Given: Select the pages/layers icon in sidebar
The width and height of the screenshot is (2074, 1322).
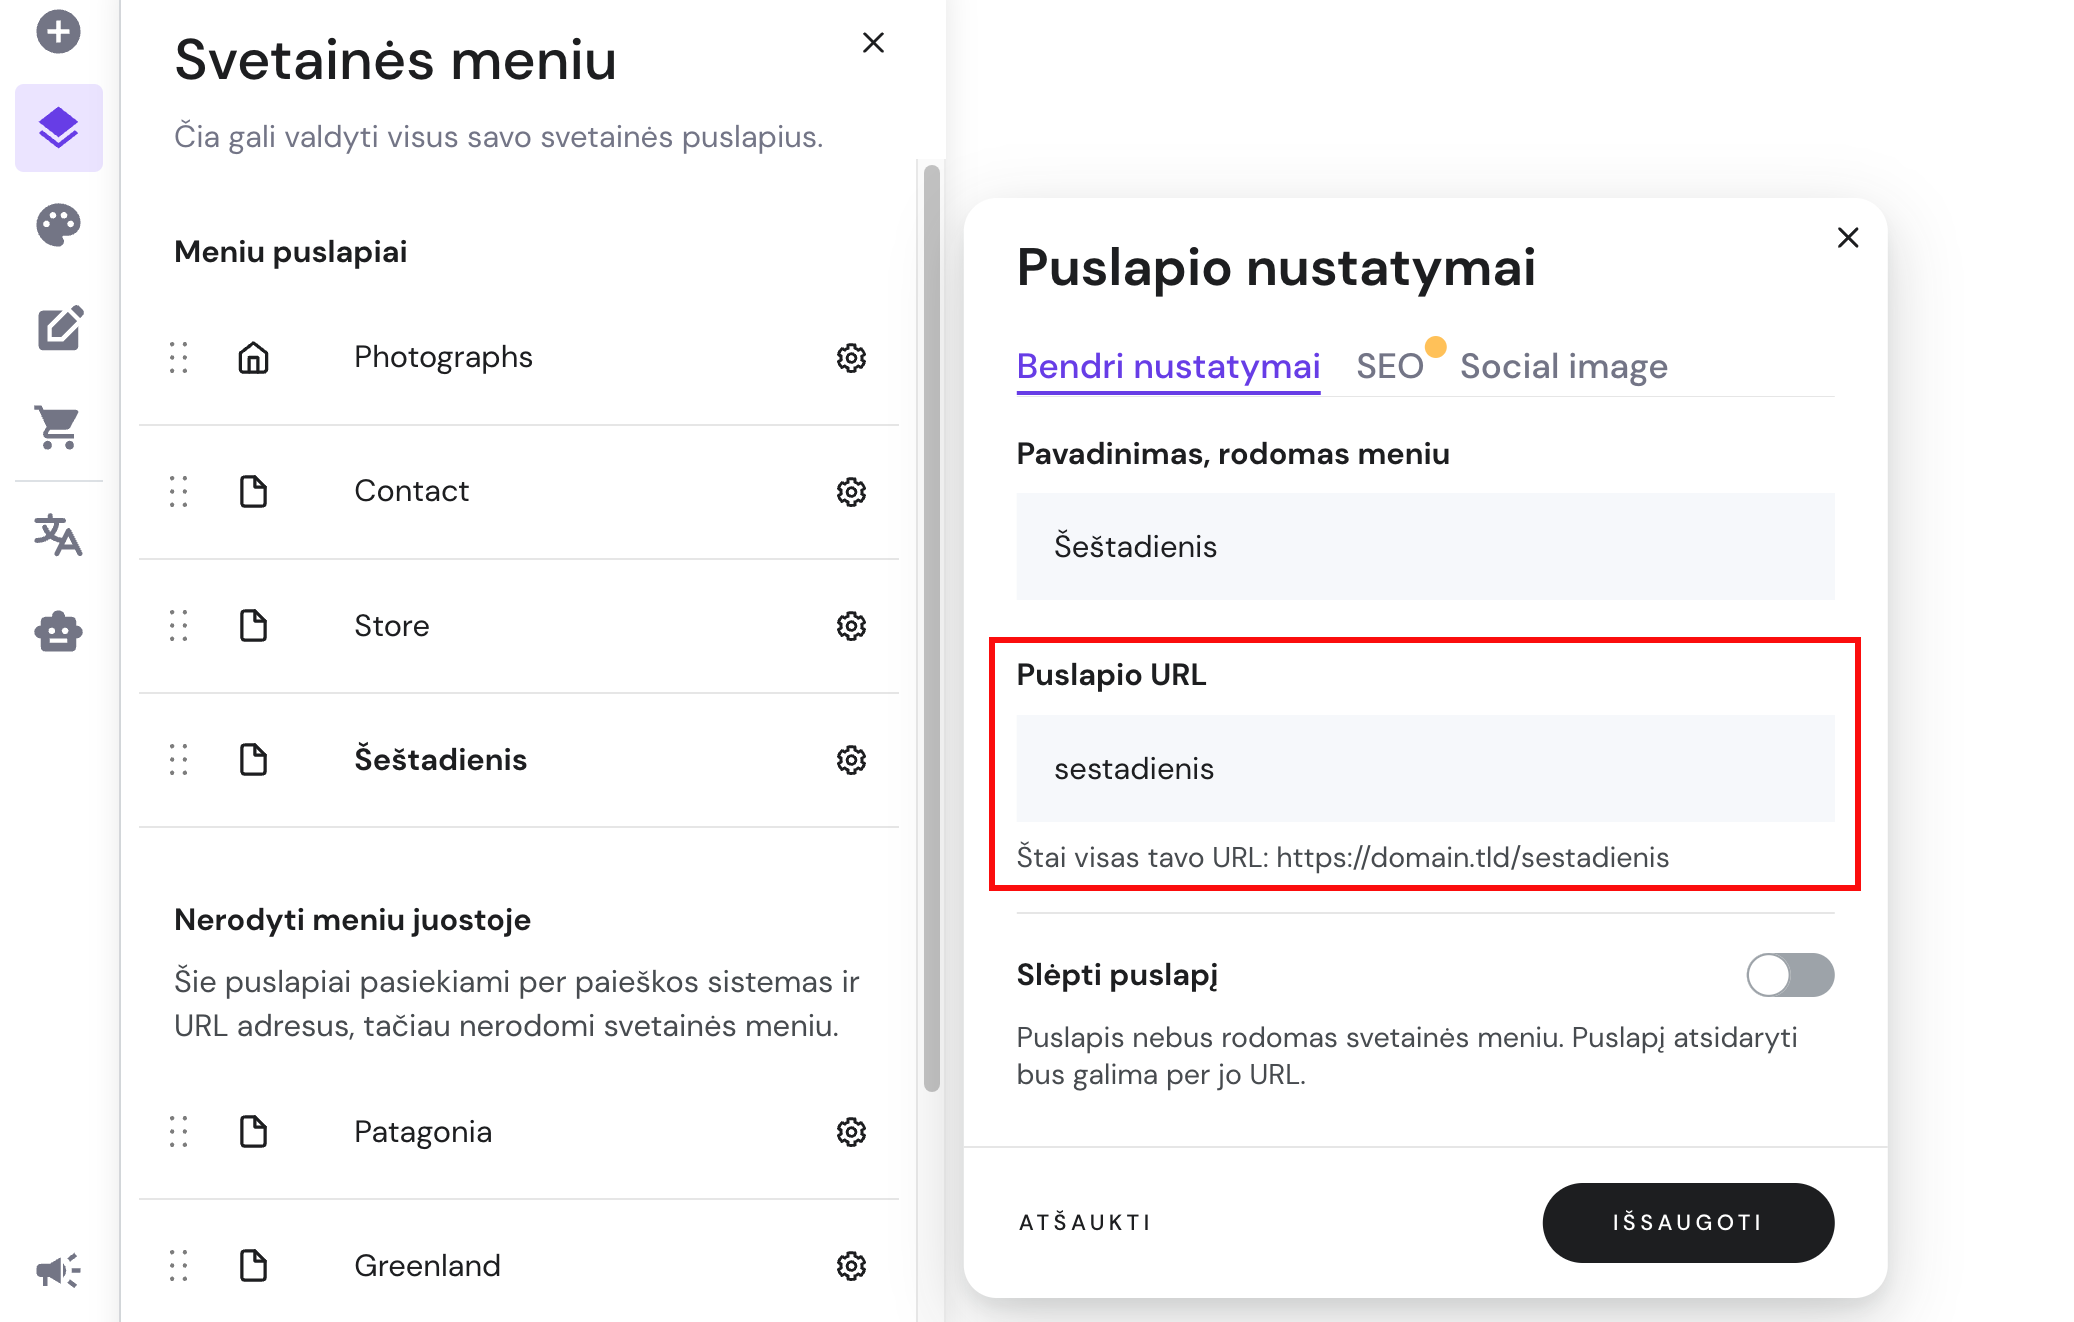Looking at the screenshot, I should click(x=59, y=127).
